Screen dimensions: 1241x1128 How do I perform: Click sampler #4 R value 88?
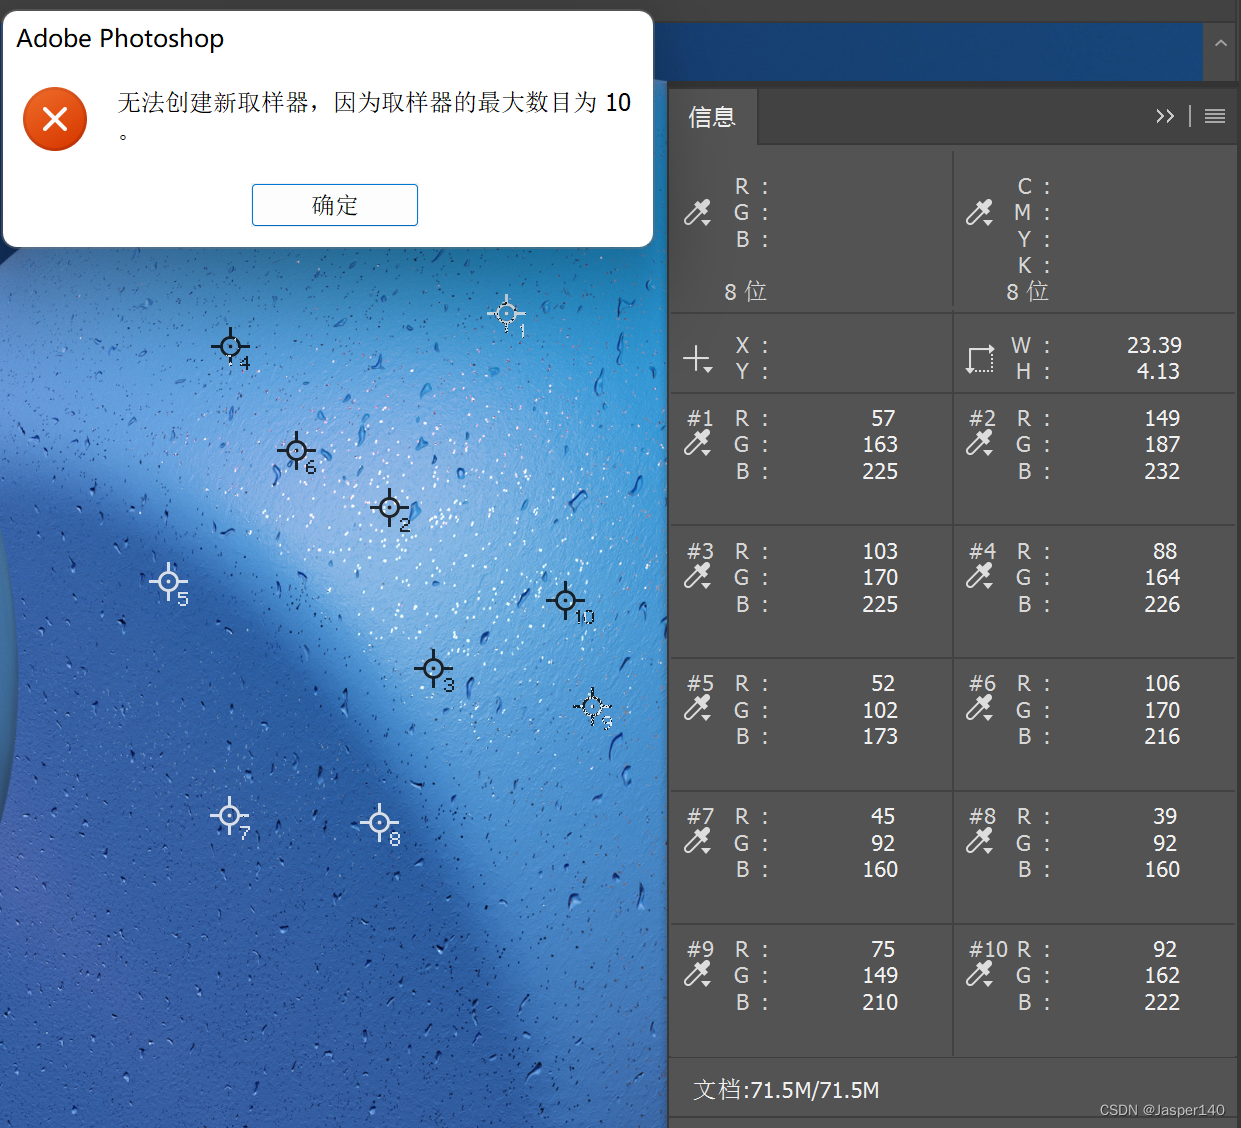coord(1165,551)
